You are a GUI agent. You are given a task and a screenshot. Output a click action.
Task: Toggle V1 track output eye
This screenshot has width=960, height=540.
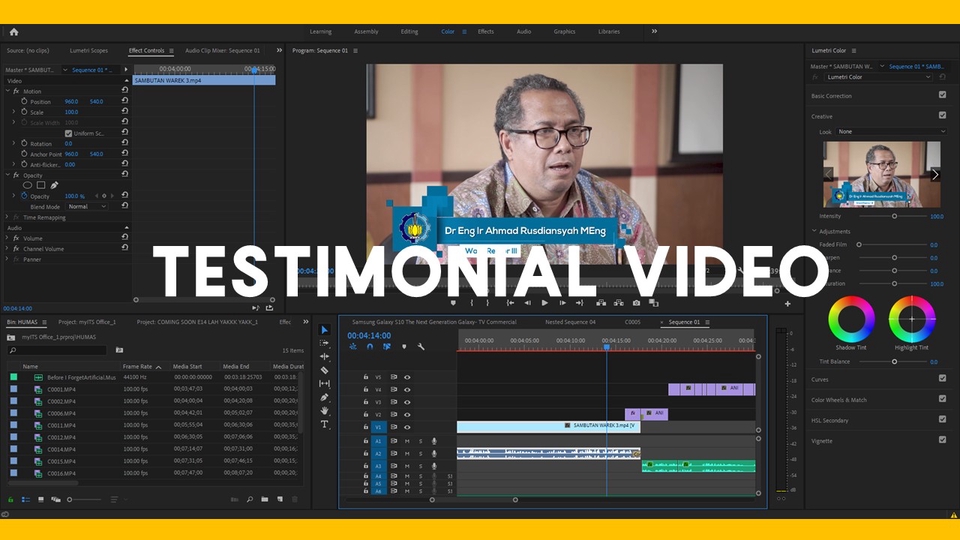[407, 427]
